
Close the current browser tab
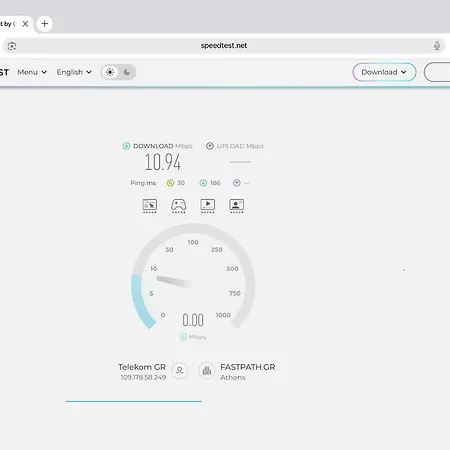click(x=25, y=24)
